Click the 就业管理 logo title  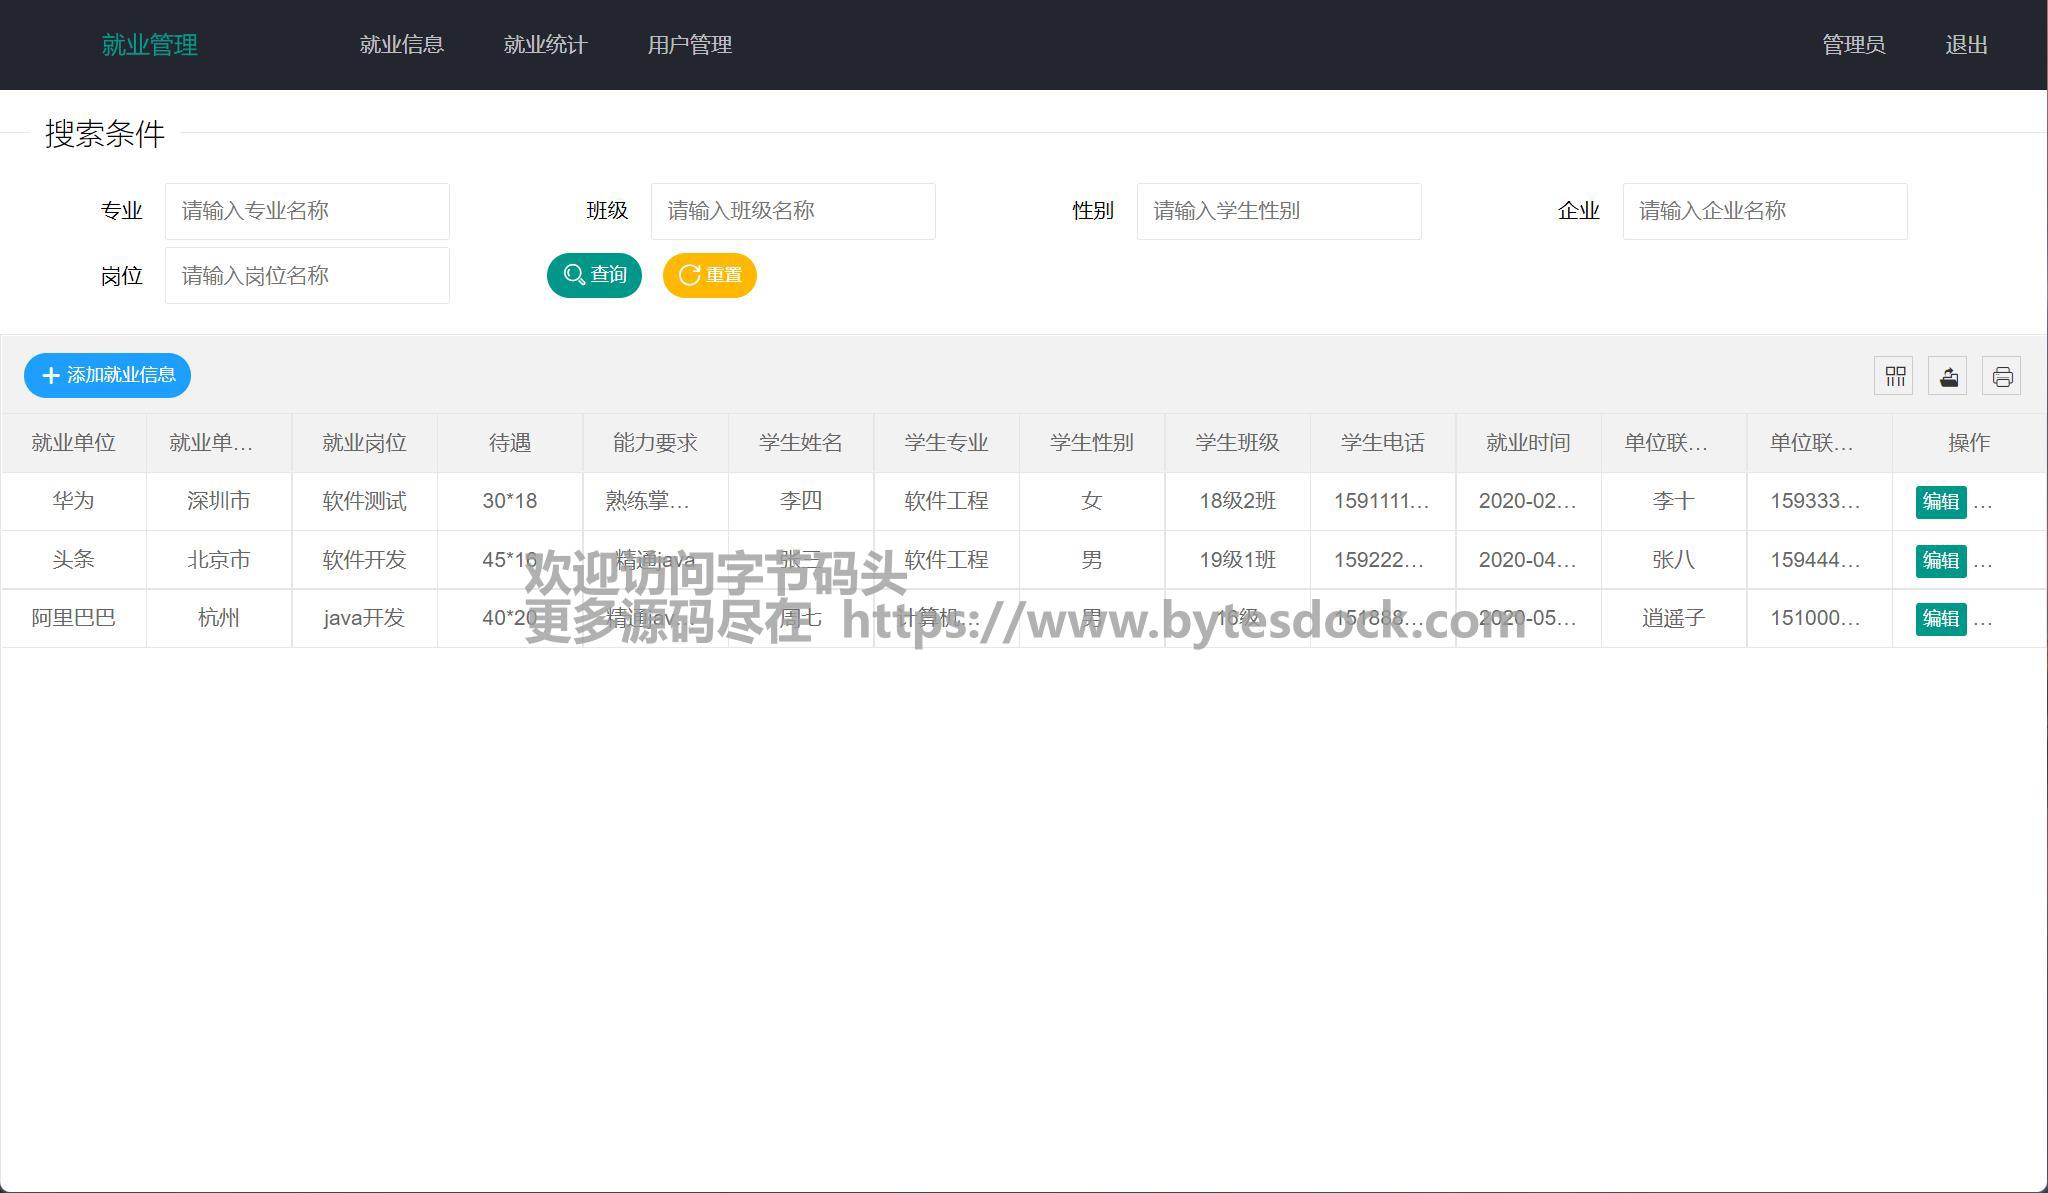(150, 45)
